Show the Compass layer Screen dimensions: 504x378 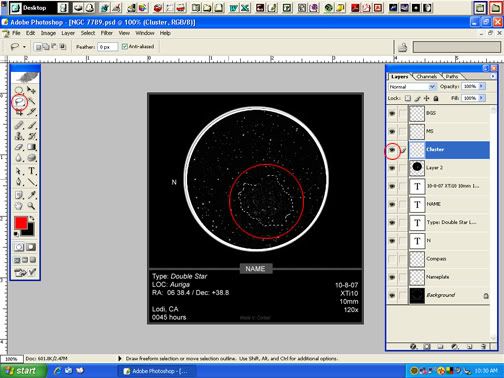[392, 259]
